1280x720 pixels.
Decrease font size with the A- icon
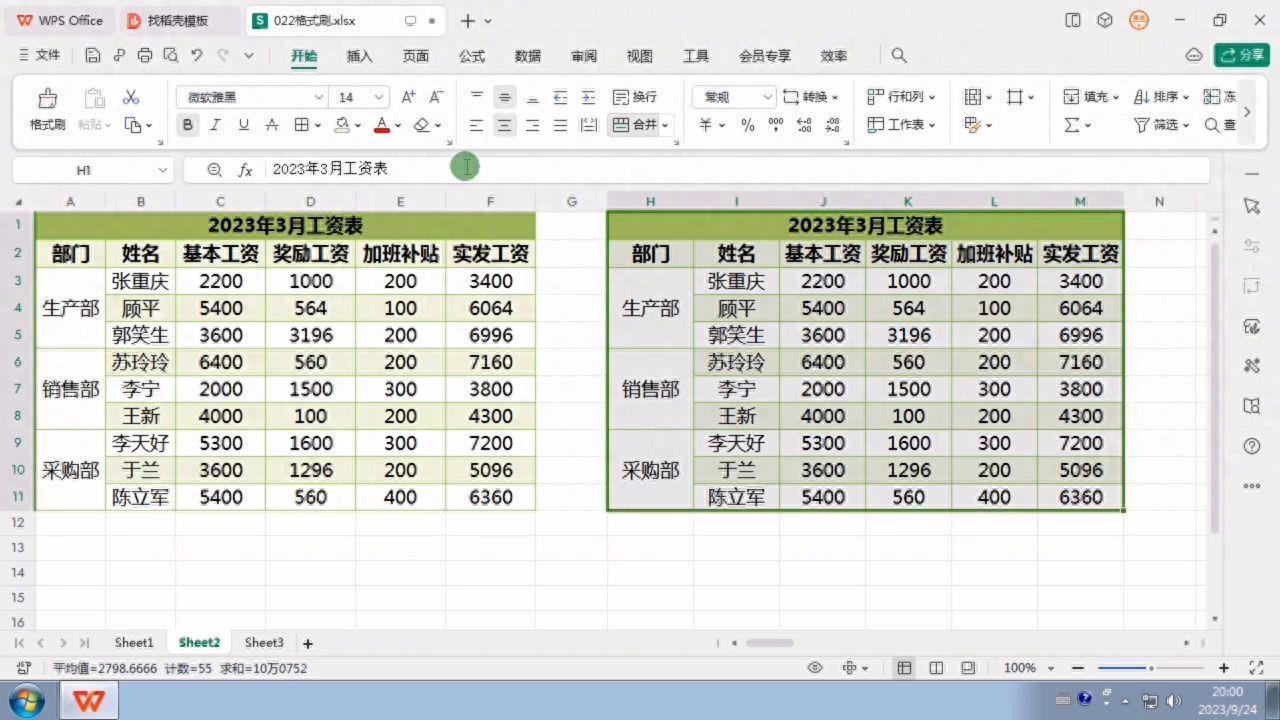click(x=436, y=97)
